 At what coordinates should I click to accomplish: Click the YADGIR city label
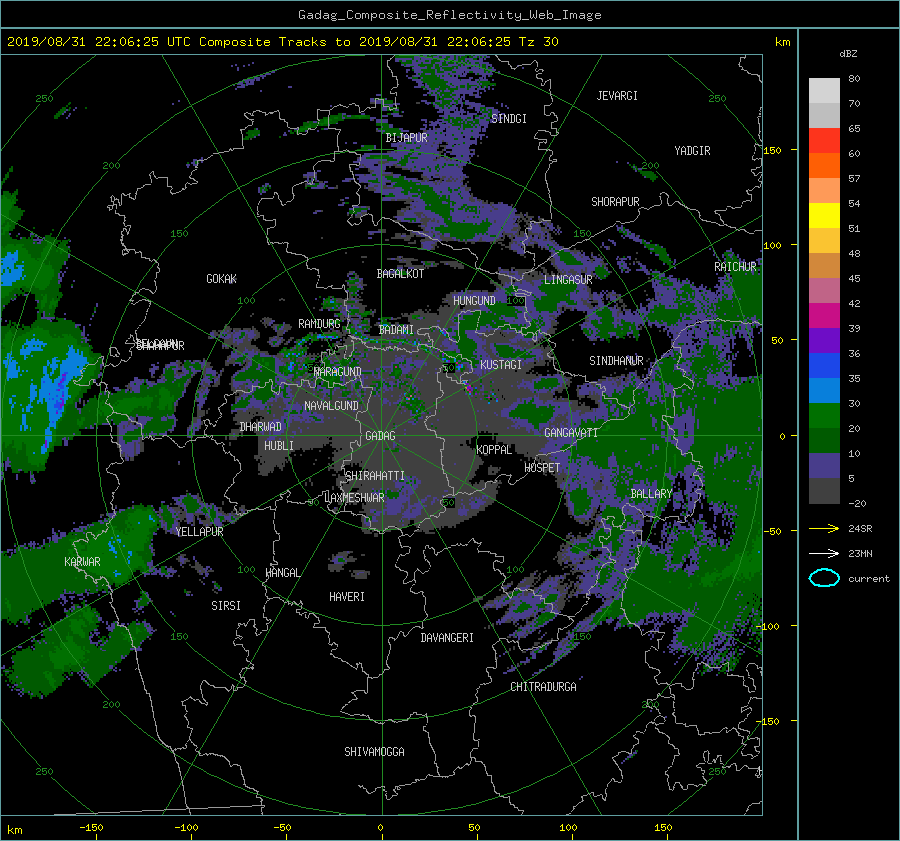click(692, 151)
